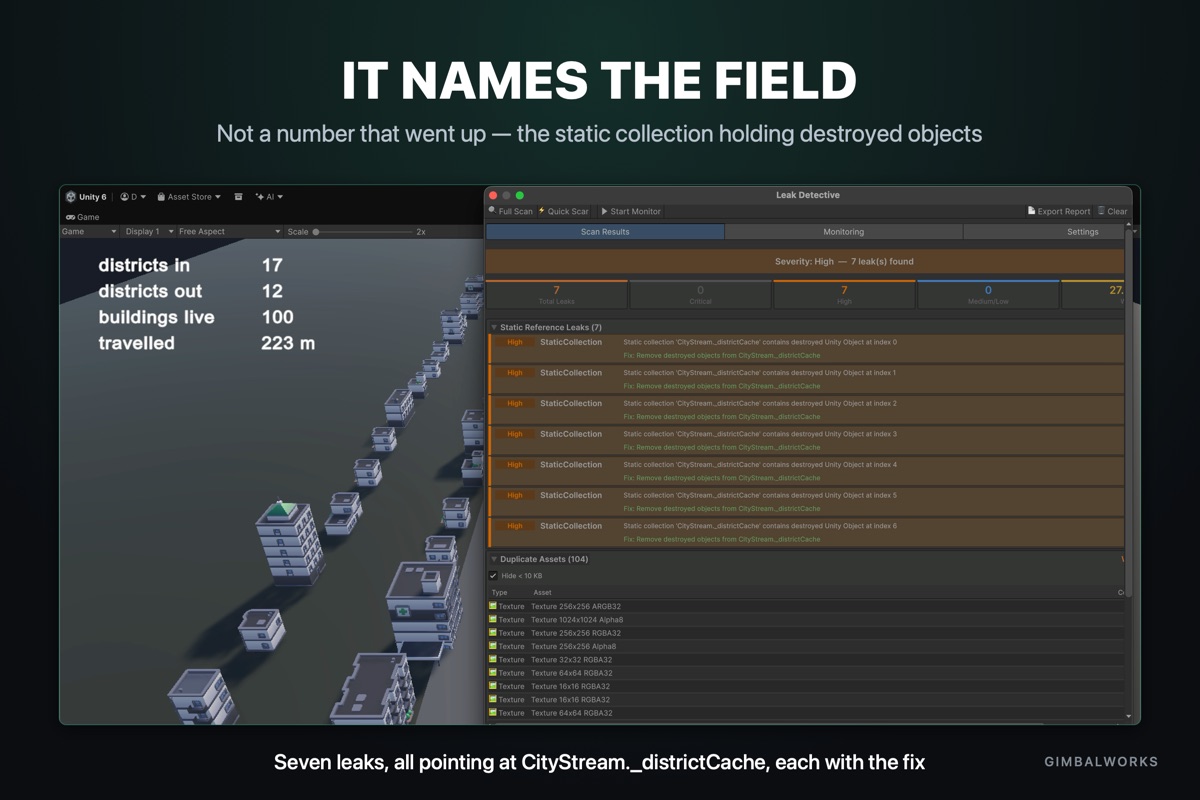The width and height of the screenshot is (1200, 800).
Task: Click the Asset column header
Action: pos(542,592)
